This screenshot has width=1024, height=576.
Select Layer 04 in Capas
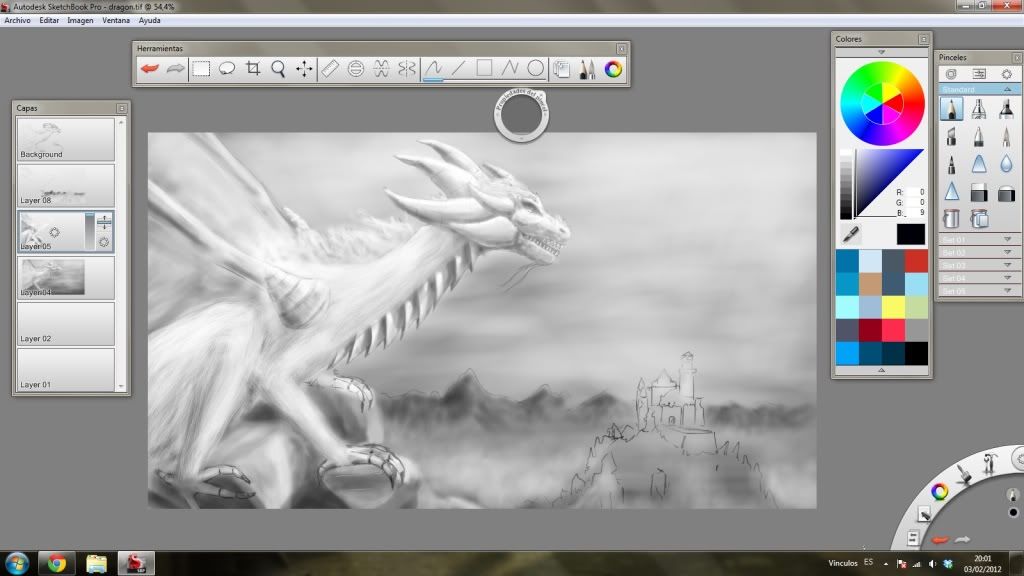(x=65, y=278)
